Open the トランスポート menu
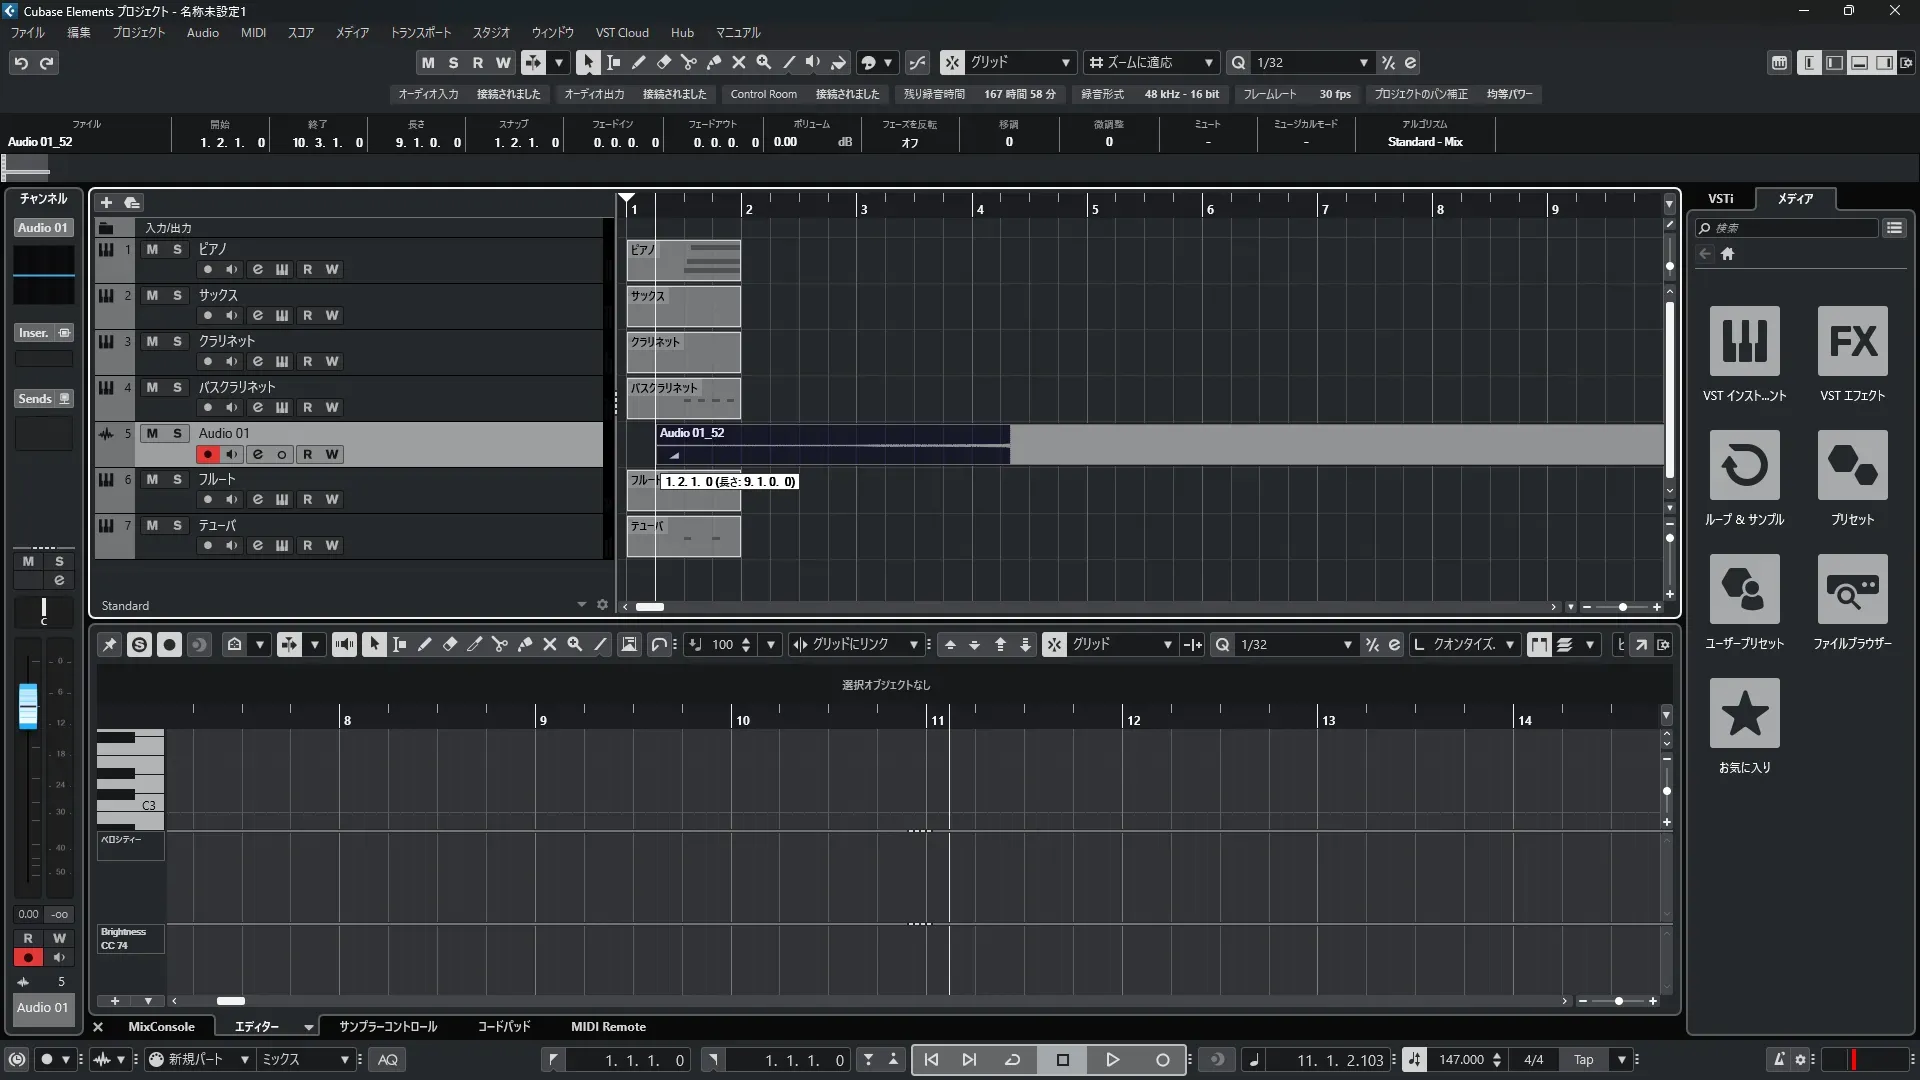Image resolution: width=1920 pixels, height=1080 pixels. pyautogui.click(x=420, y=32)
